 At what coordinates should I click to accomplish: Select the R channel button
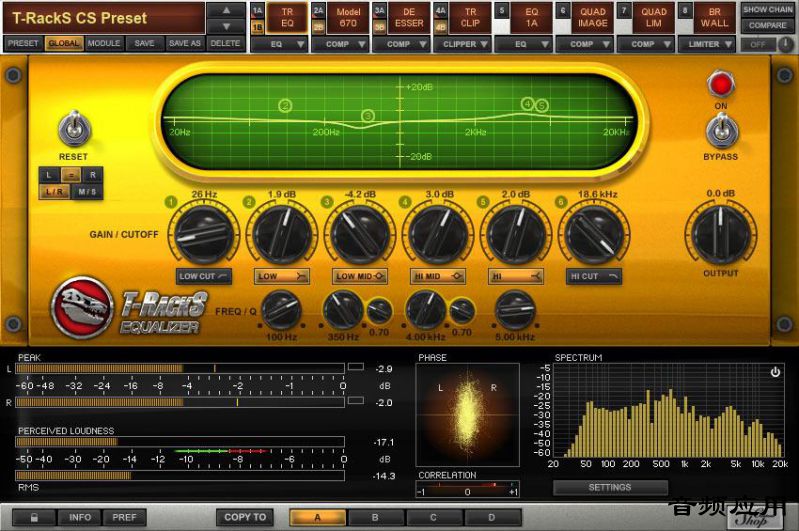point(93,175)
